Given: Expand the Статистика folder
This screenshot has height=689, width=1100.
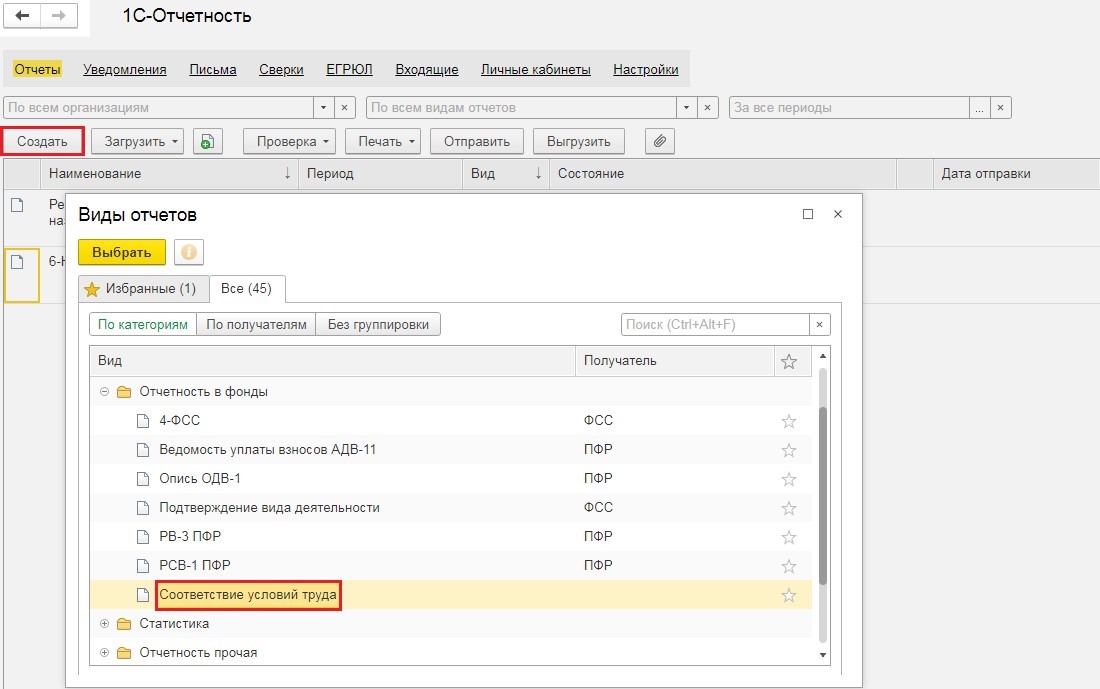Looking at the screenshot, I should 104,624.
